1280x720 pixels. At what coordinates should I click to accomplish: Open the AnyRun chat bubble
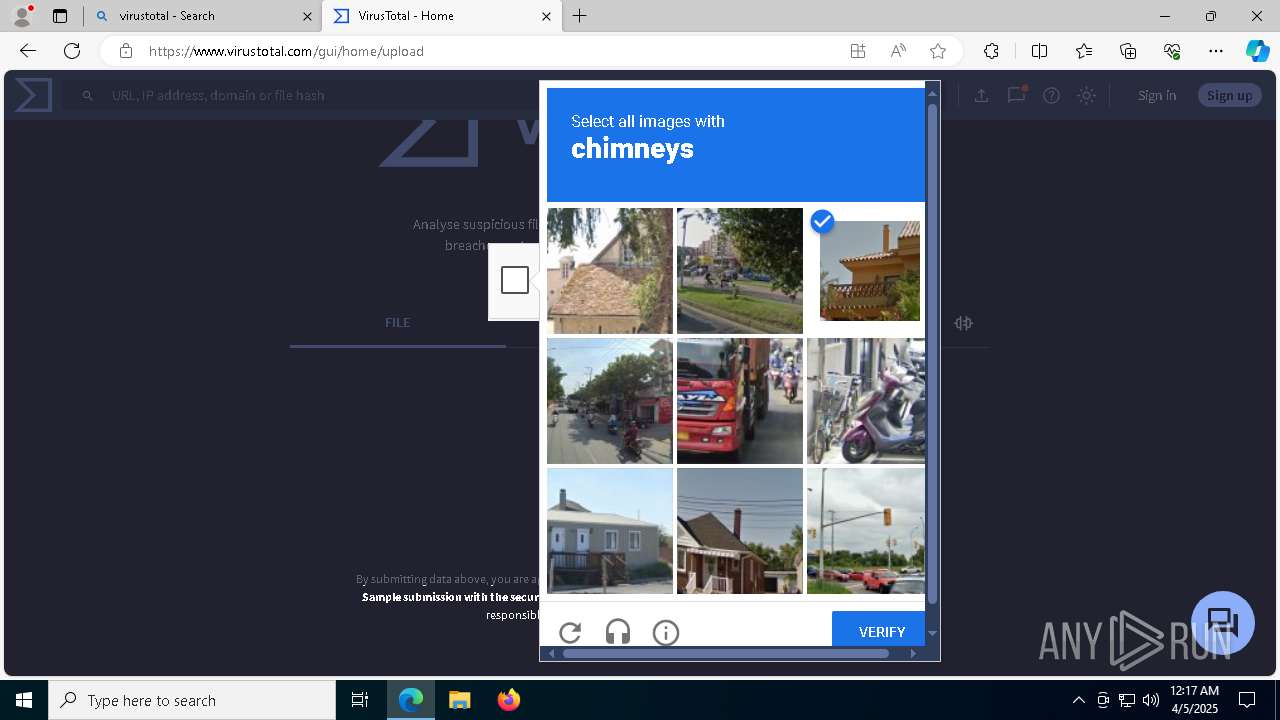[x=1223, y=622]
